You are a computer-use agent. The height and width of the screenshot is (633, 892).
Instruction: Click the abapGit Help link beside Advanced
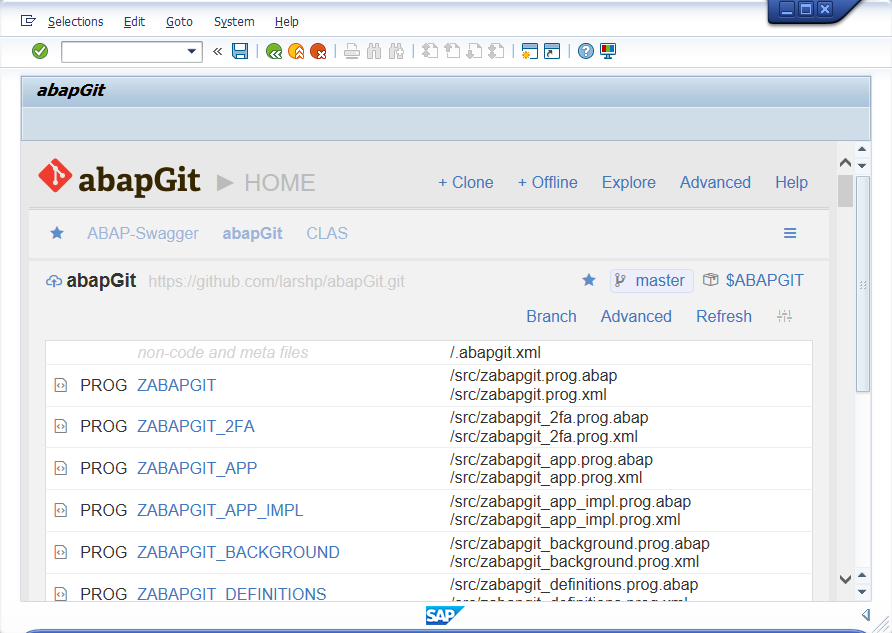791,183
